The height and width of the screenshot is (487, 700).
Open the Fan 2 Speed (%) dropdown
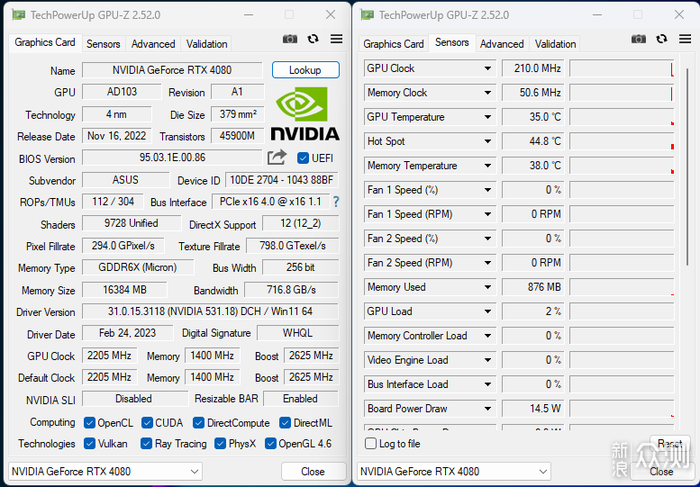488,239
